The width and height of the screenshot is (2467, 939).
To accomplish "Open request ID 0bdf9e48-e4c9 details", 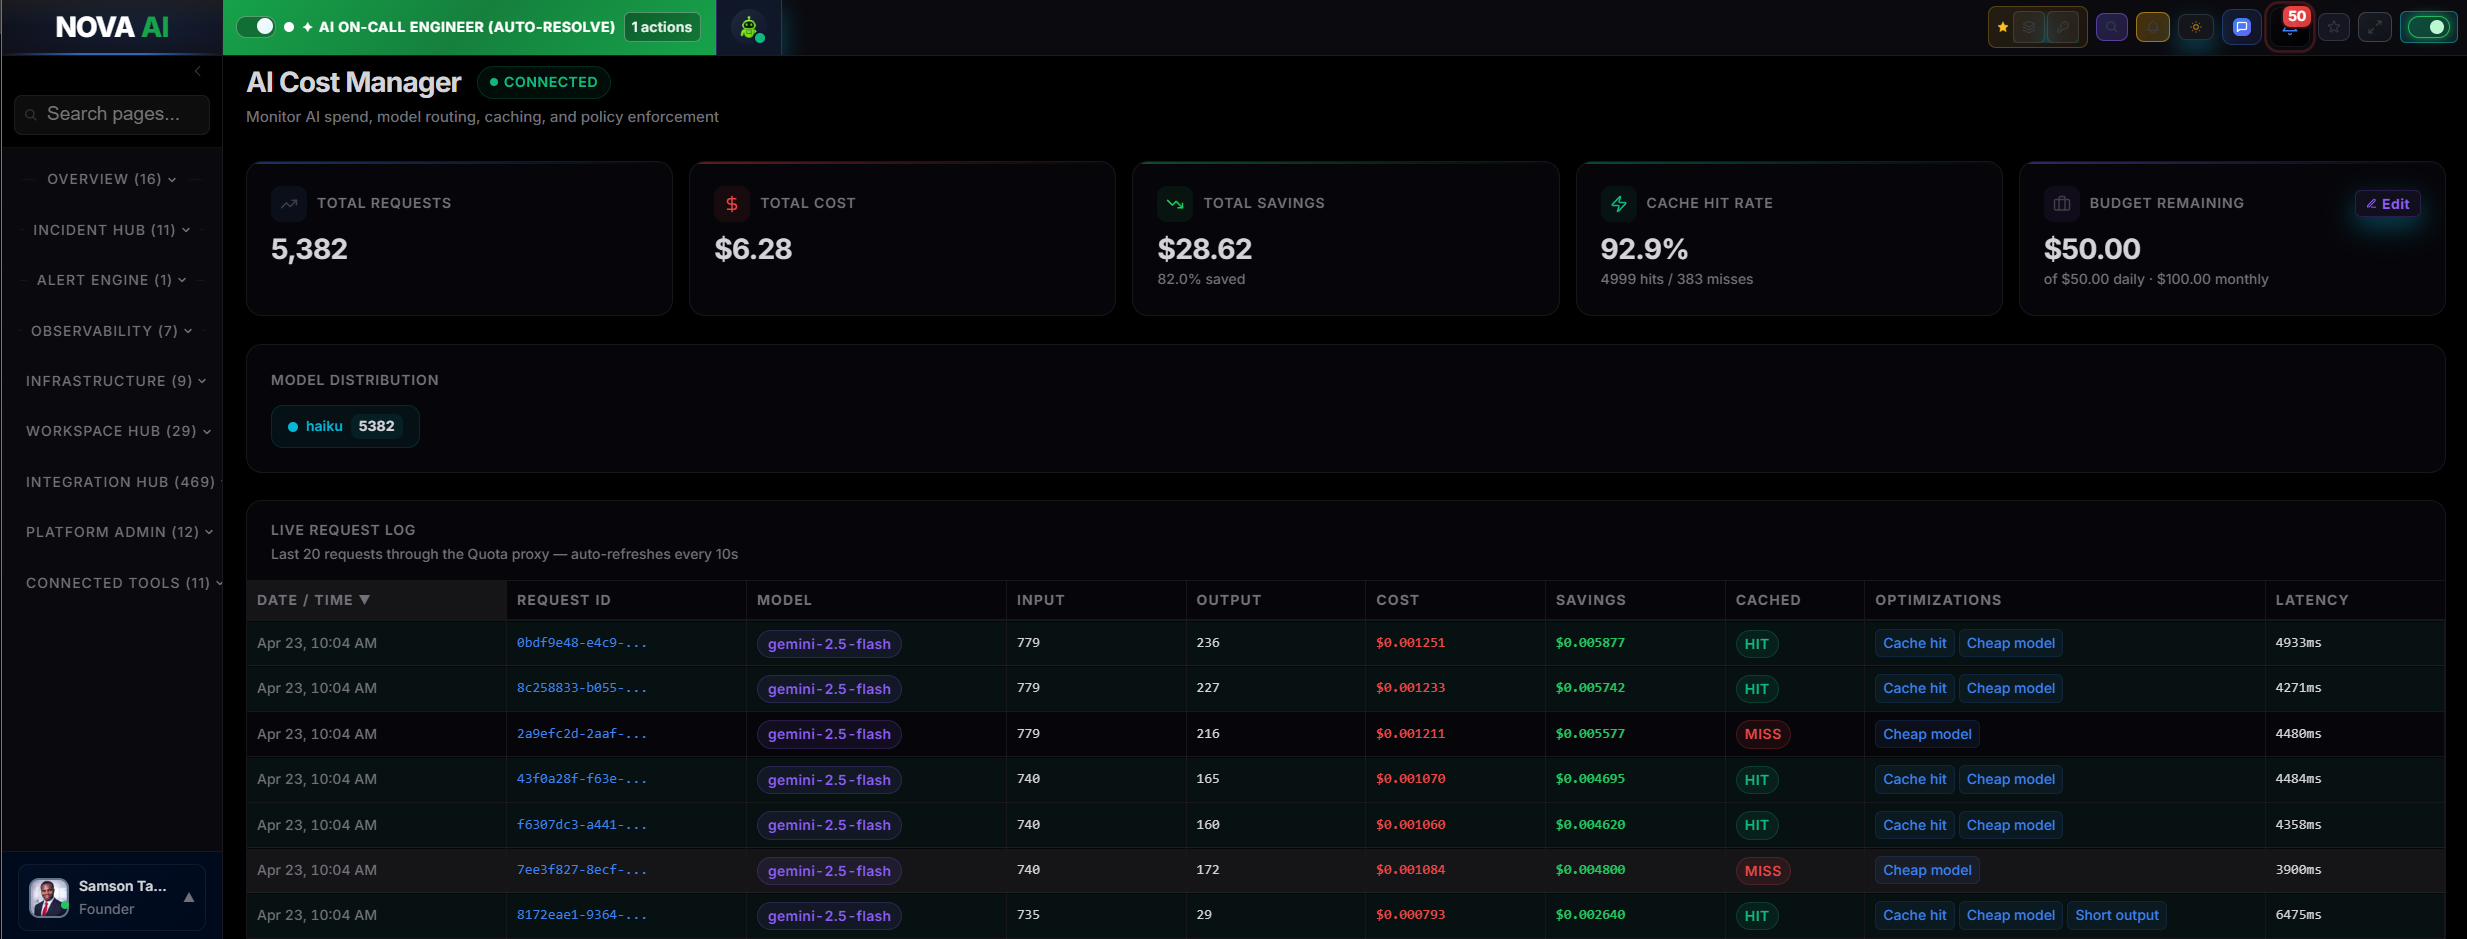I will 583,643.
